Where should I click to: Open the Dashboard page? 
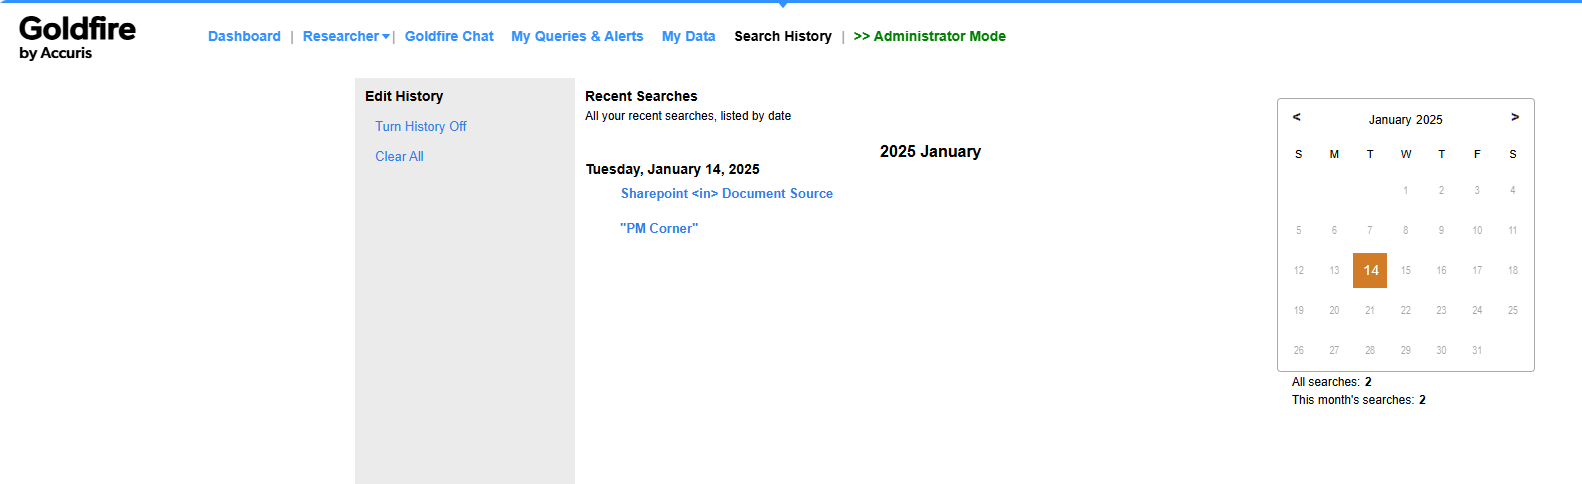(244, 36)
